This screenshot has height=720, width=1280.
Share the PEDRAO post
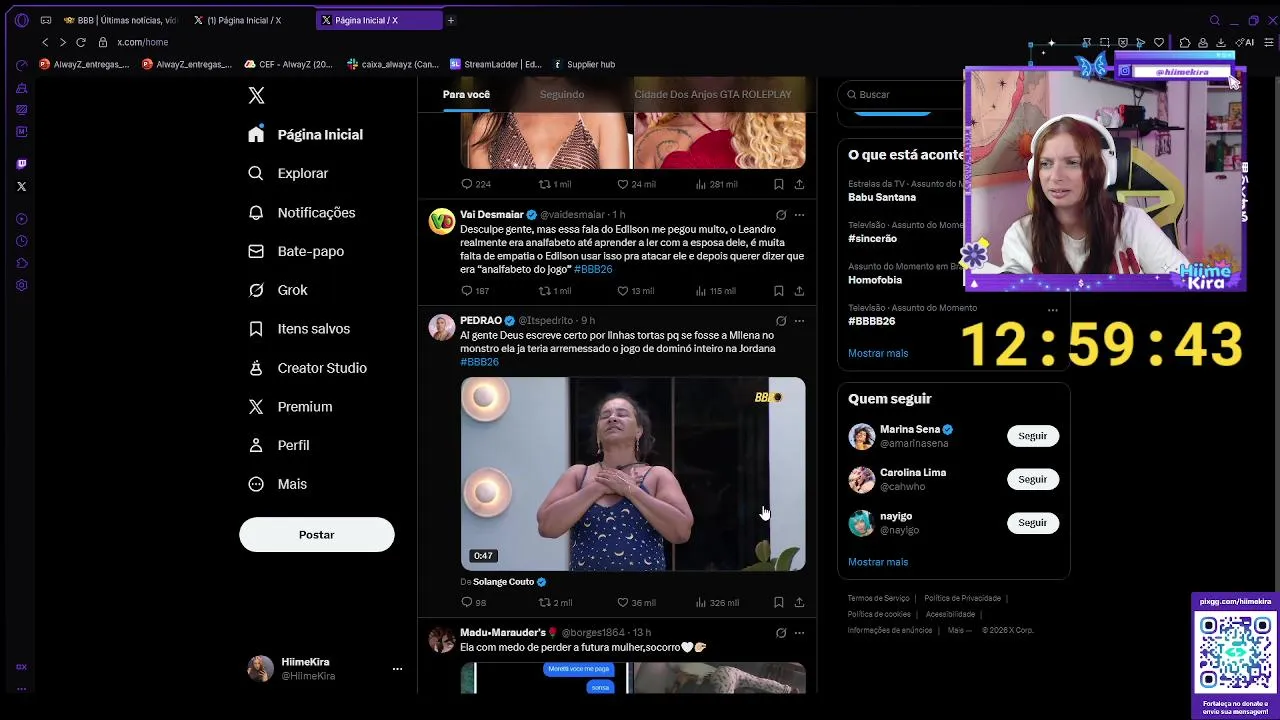[x=799, y=602]
